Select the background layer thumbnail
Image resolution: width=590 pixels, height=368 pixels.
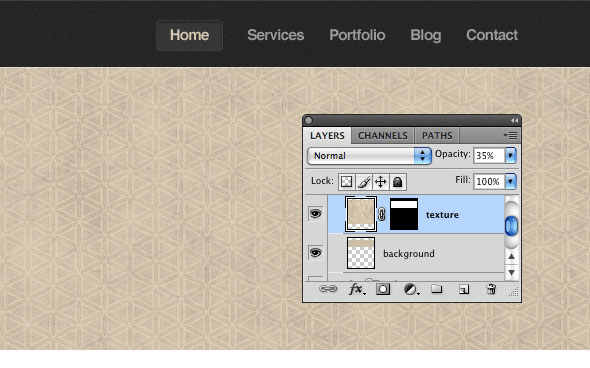[360, 253]
